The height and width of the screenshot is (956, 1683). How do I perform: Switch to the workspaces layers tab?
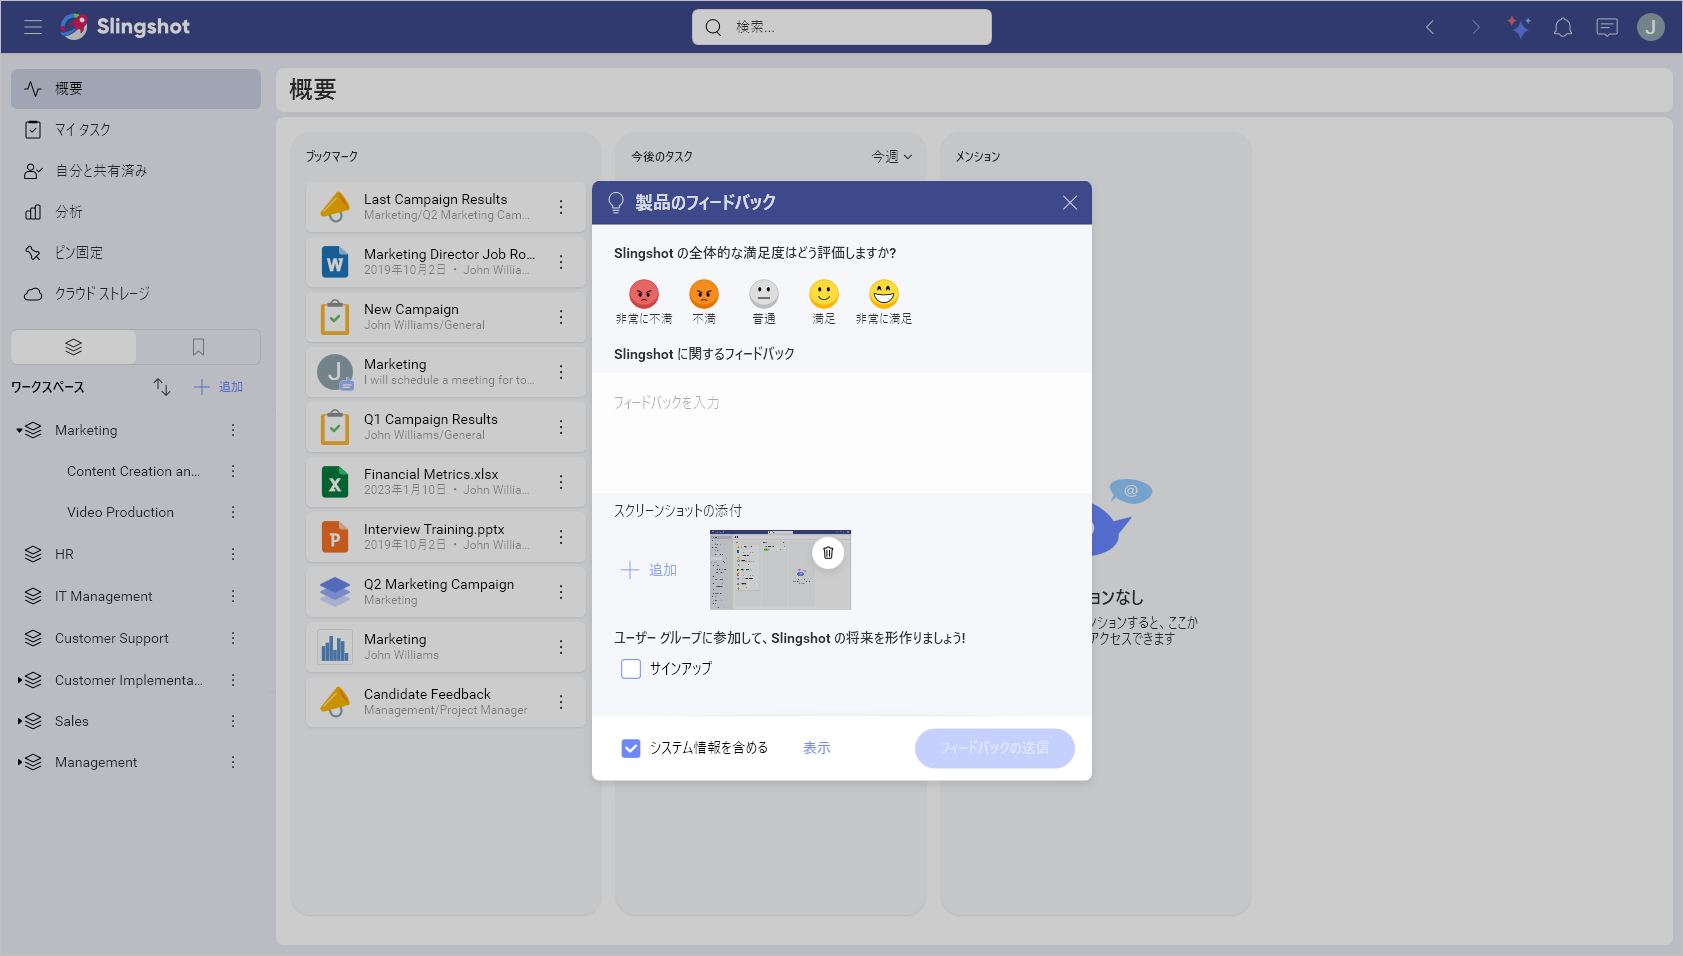coord(73,347)
